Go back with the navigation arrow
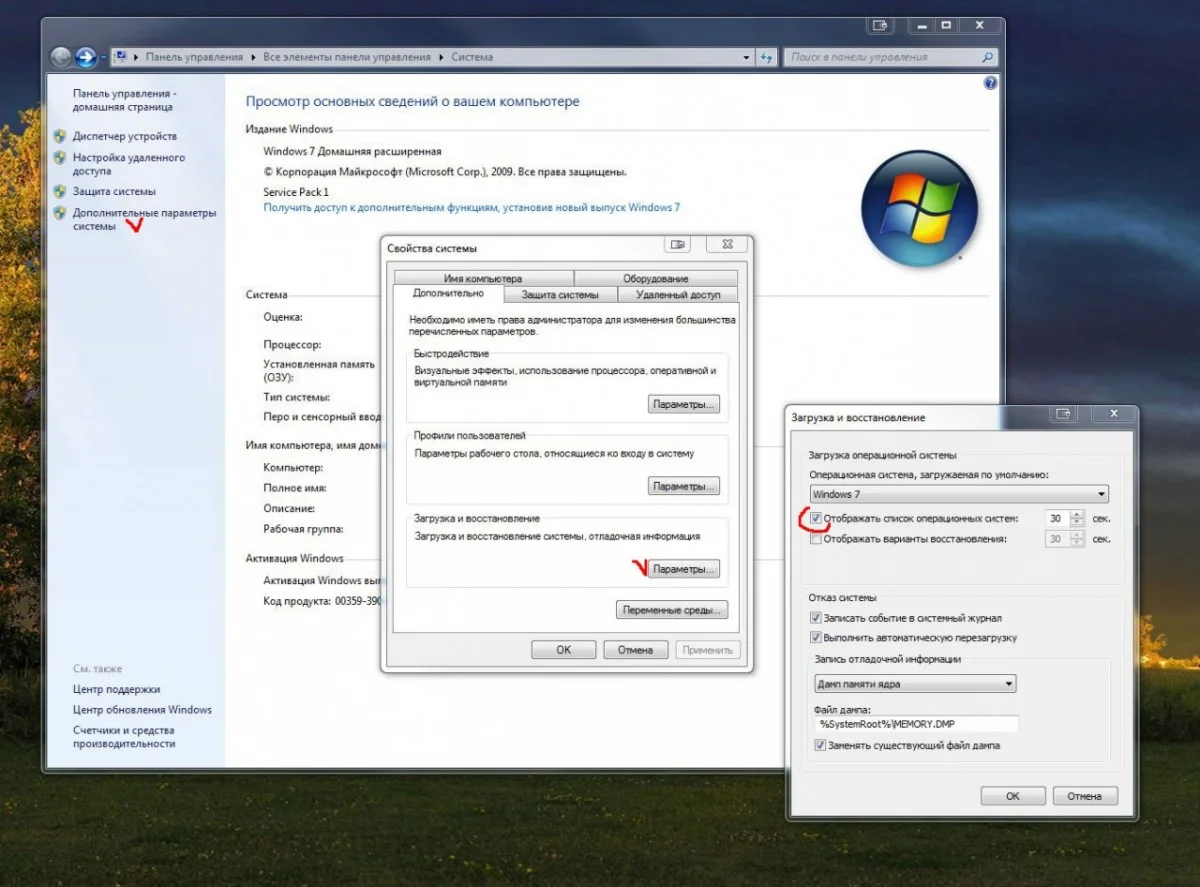1200x887 pixels. point(61,57)
